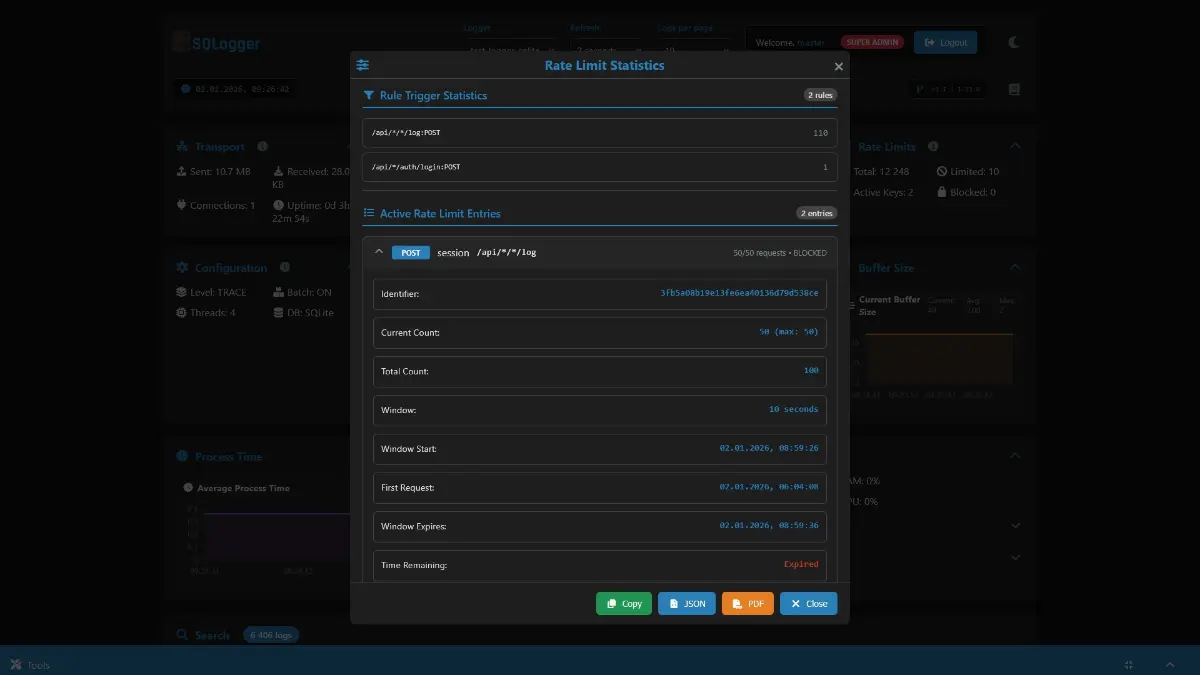Viewport: 1200px width, 675px height.
Task: Click the 2 entries badge
Action: tap(817, 213)
